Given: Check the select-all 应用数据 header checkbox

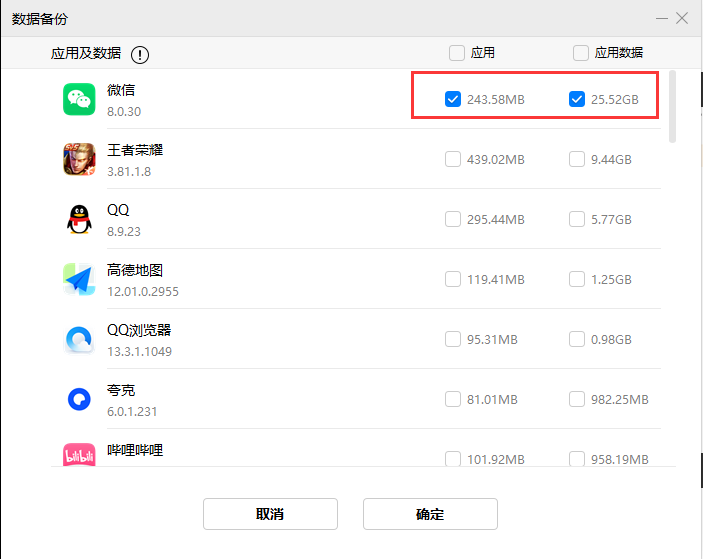Looking at the screenshot, I should pyautogui.click(x=581, y=53).
